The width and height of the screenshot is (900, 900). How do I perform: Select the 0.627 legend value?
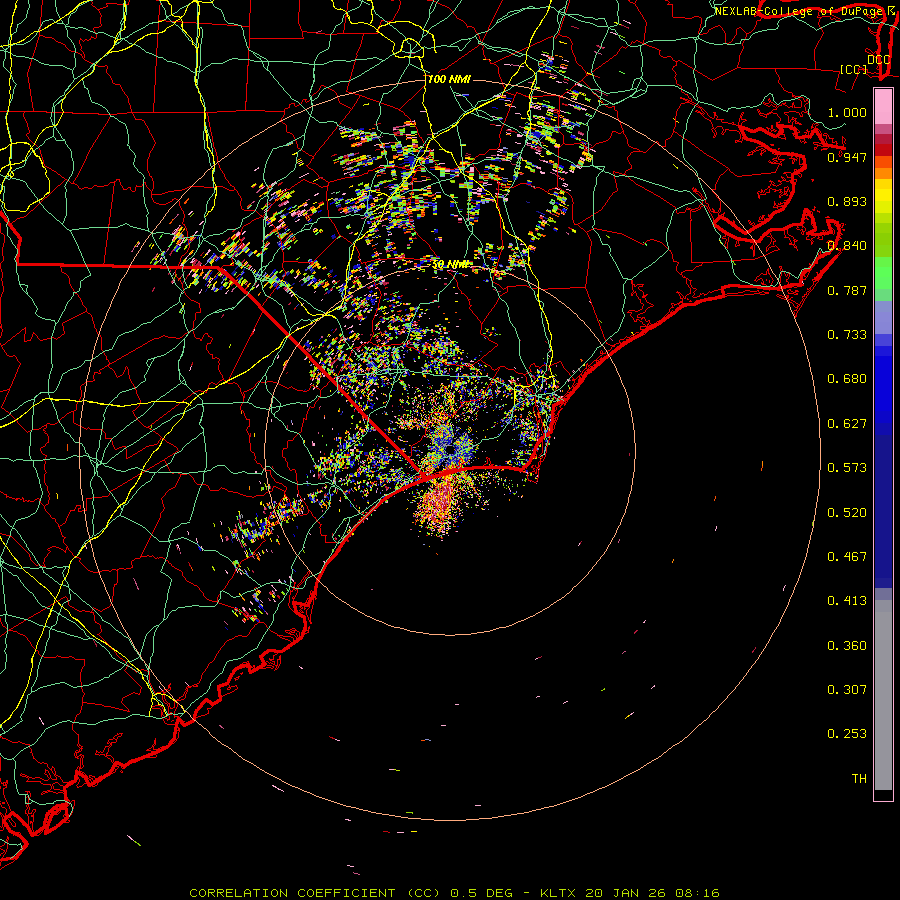847,424
